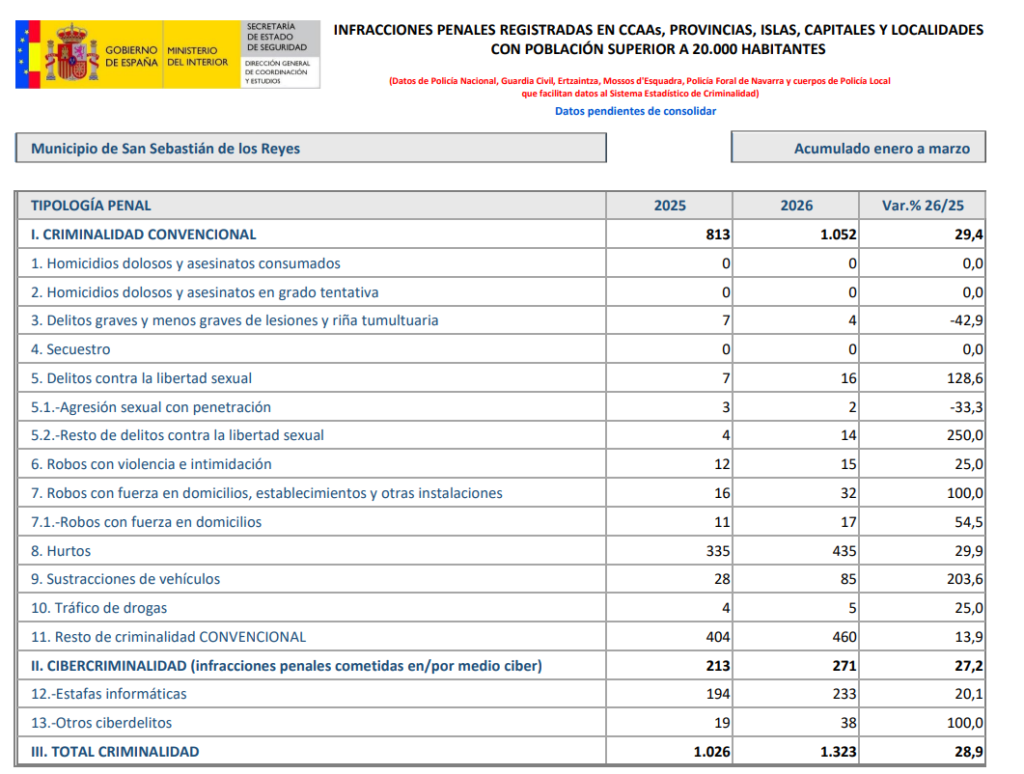
Task: Select the '203,6' variation value
Action: [965, 579]
